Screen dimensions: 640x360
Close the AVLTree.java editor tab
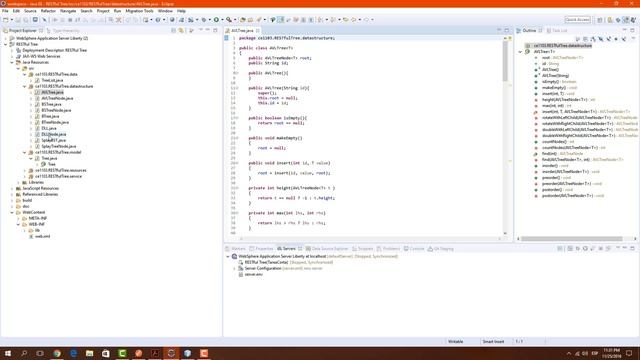(258, 31)
